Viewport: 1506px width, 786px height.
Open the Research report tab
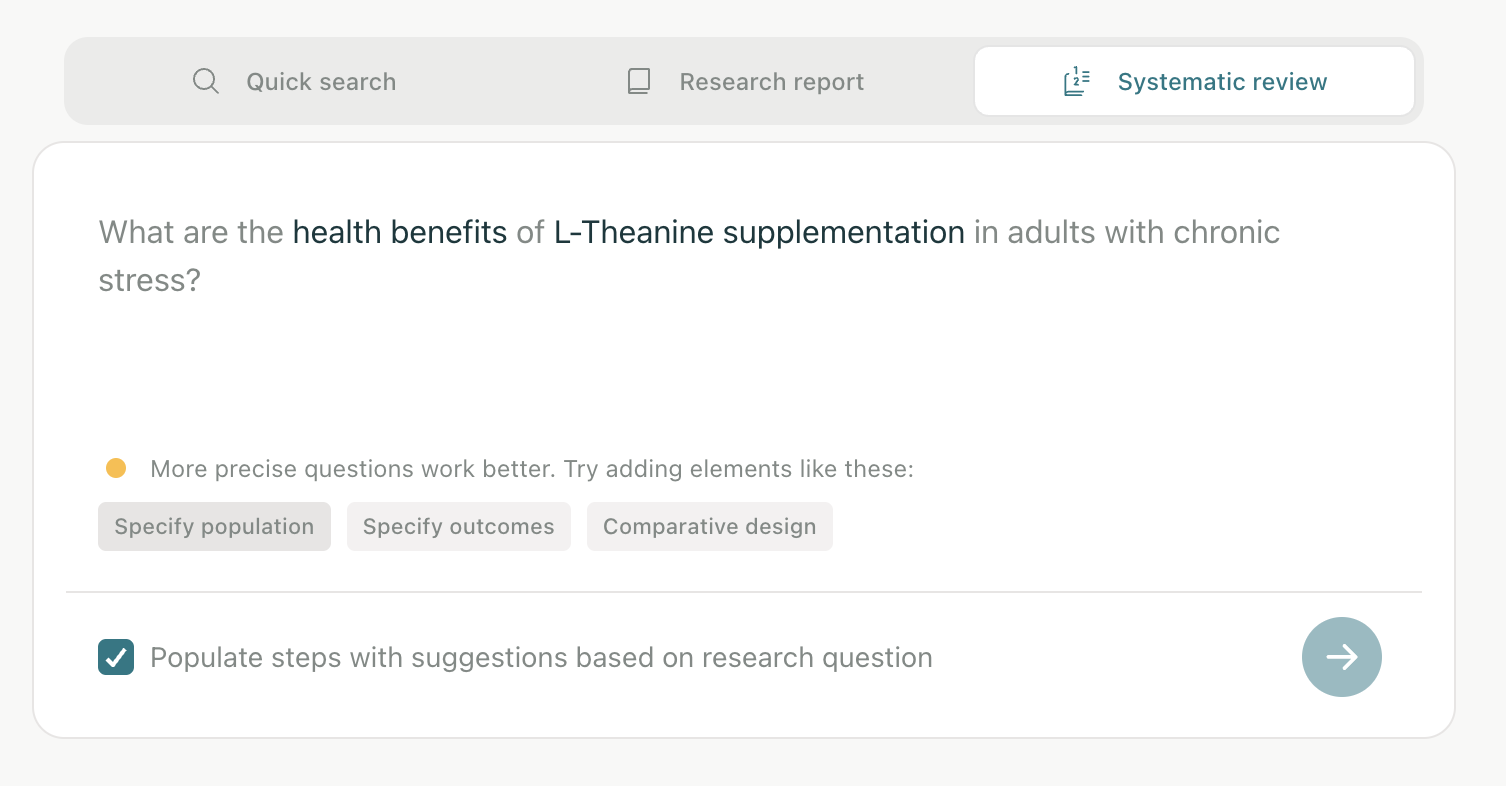click(x=745, y=81)
